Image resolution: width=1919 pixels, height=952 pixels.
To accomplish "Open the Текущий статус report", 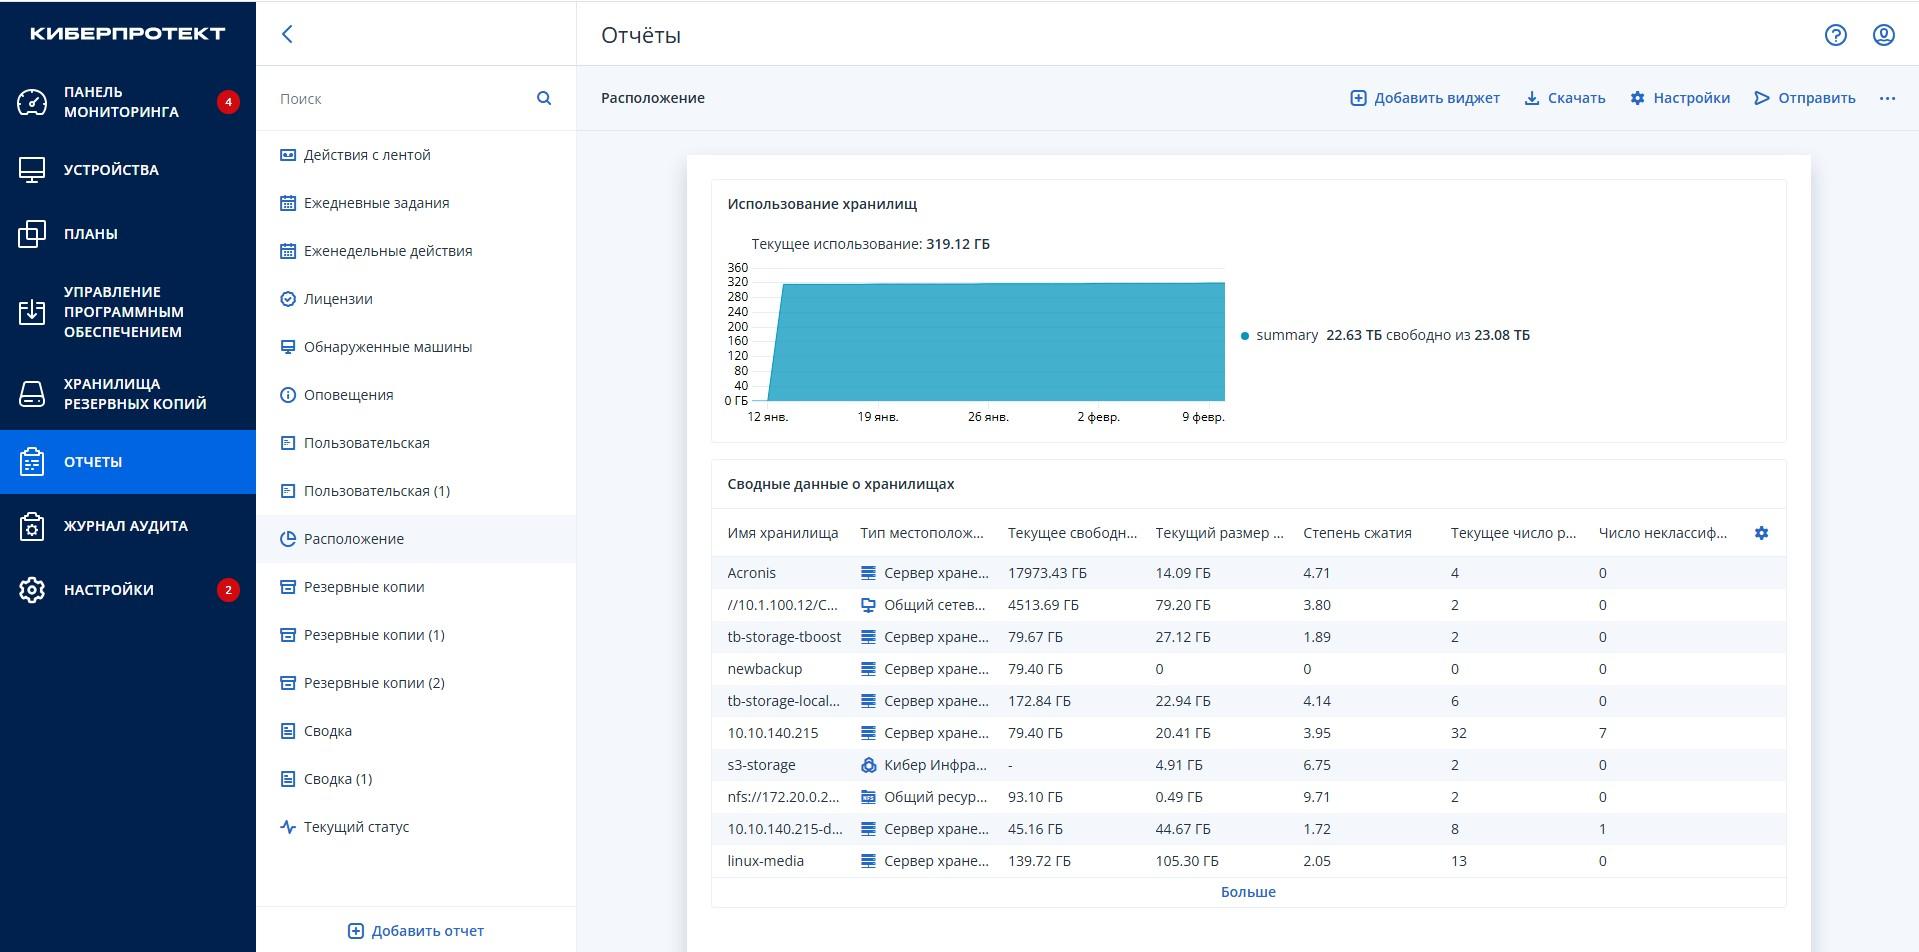I will (356, 827).
